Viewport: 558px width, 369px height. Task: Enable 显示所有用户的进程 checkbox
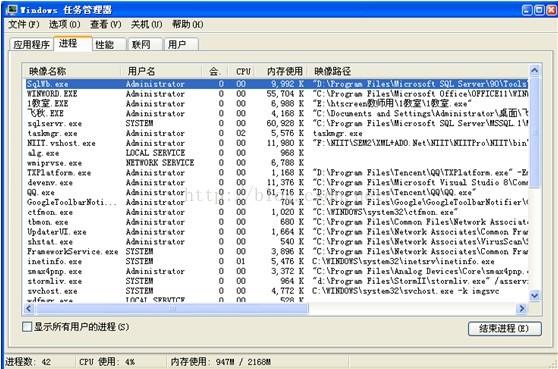point(27,327)
